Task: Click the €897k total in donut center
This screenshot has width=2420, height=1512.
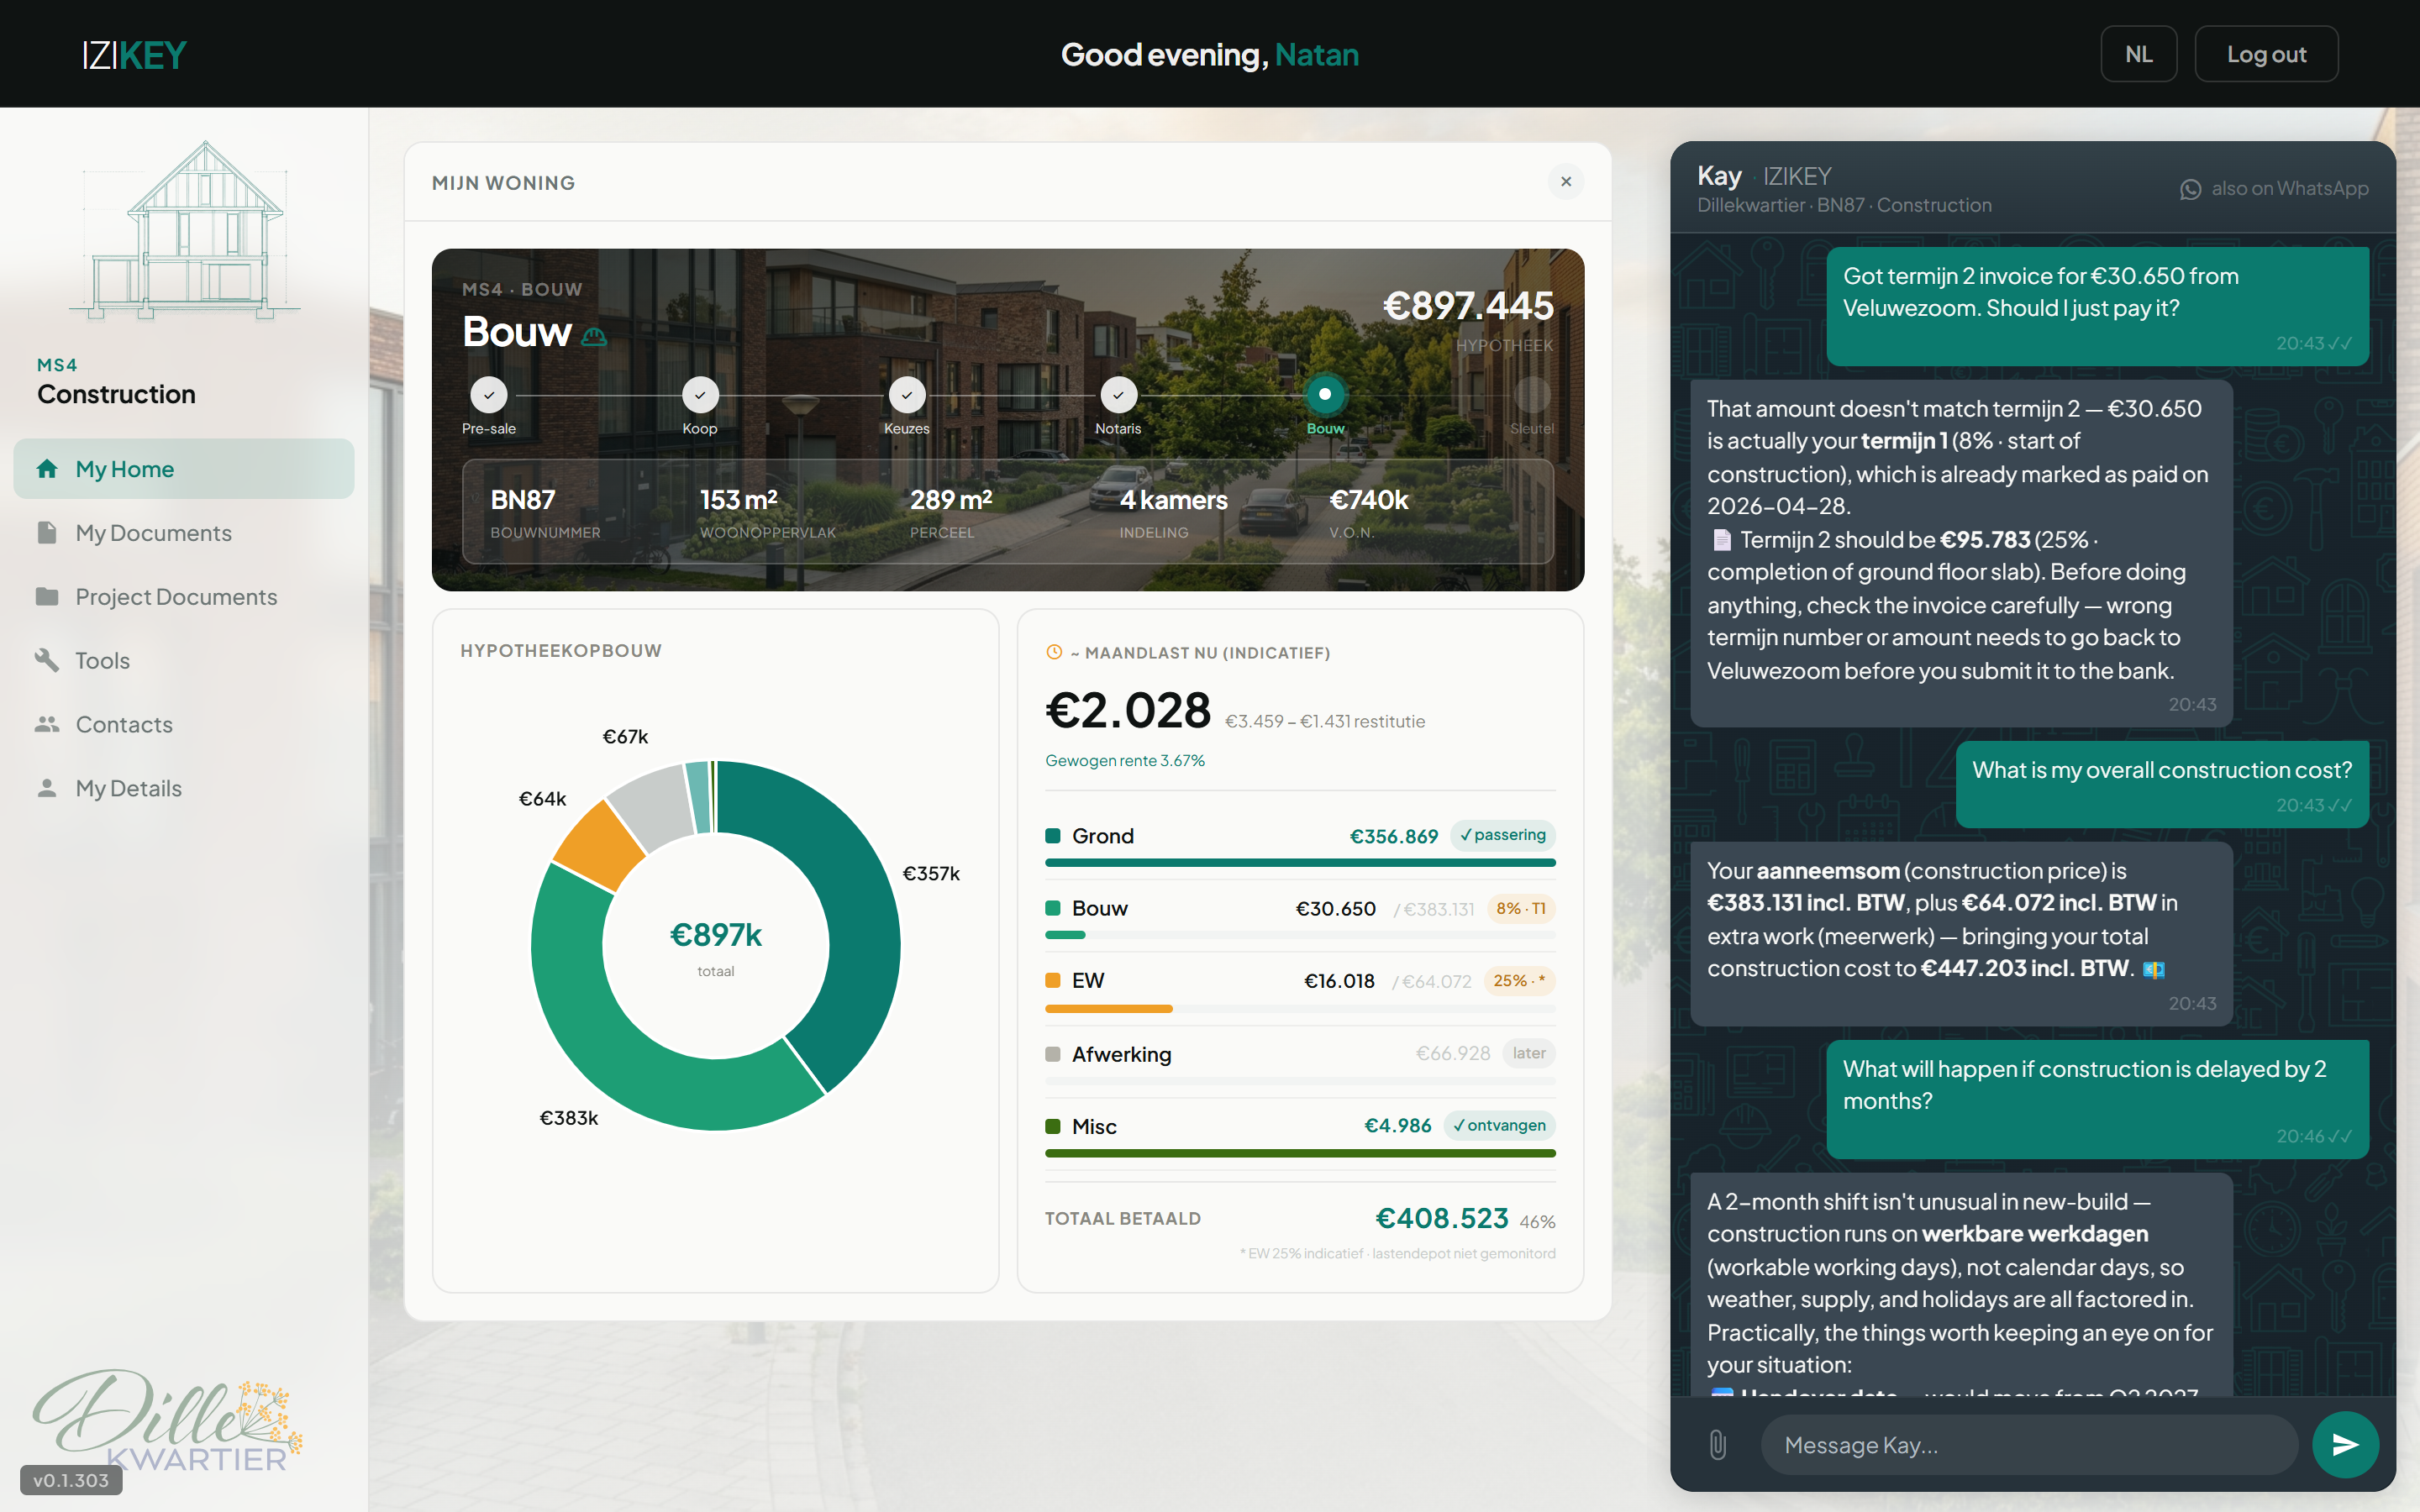Action: (x=716, y=935)
